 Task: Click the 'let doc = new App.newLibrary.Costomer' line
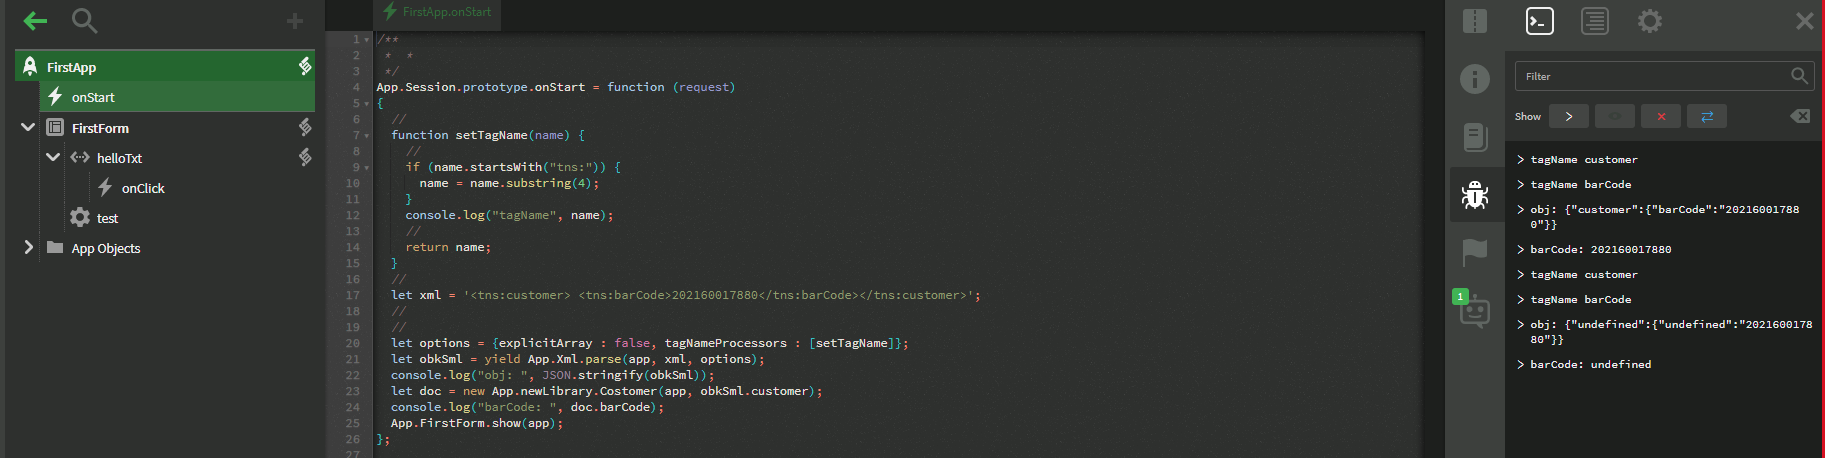pos(607,392)
